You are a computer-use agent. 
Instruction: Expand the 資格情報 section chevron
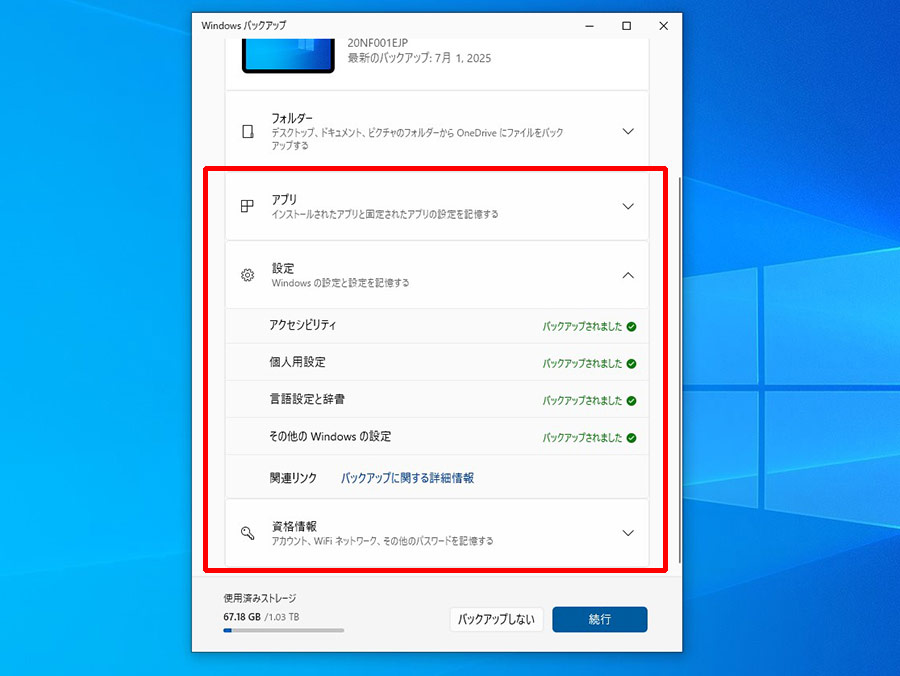tap(628, 533)
